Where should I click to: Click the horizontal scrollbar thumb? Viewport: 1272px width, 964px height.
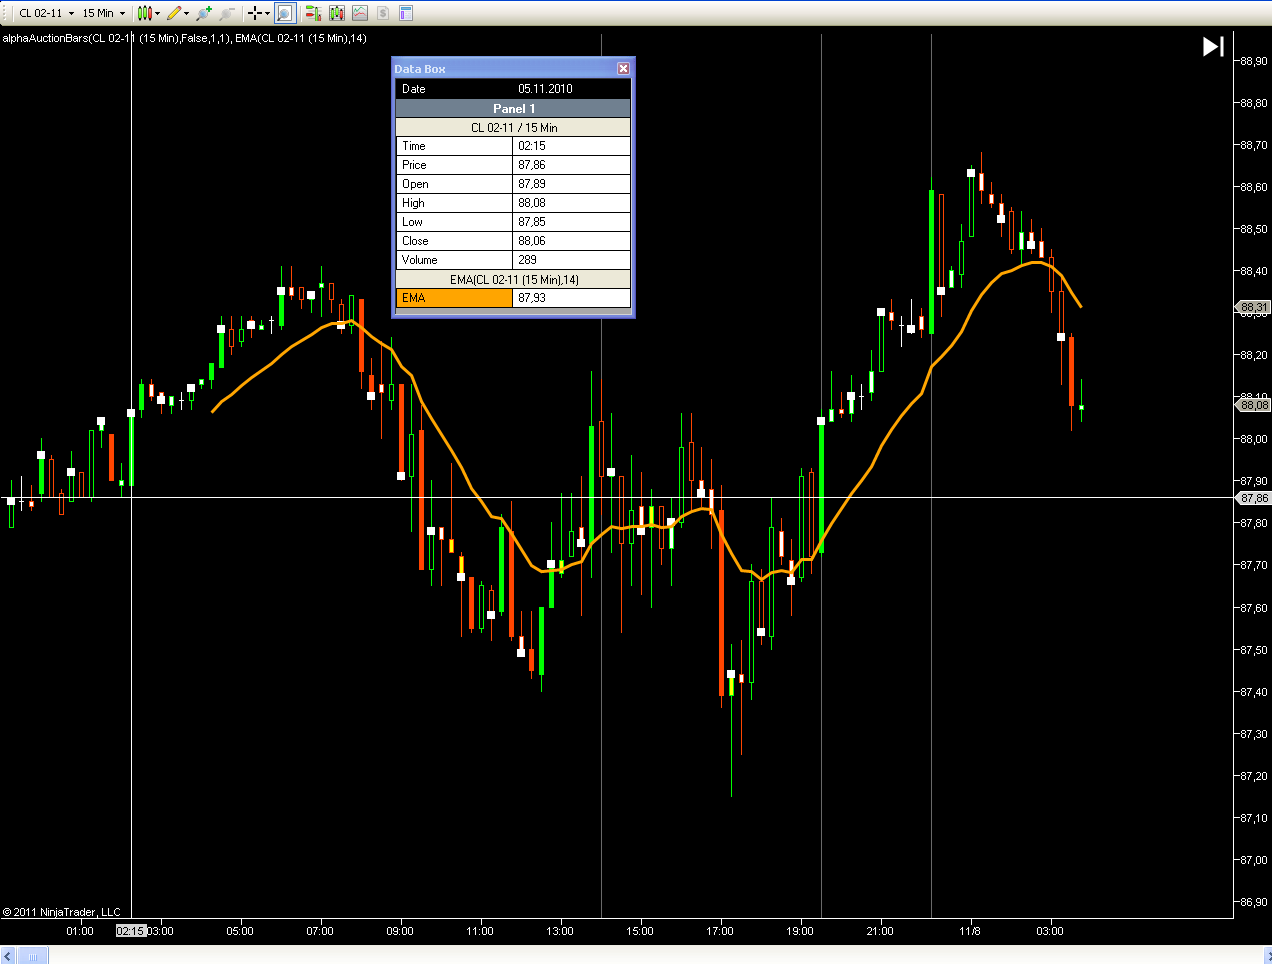coord(32,957)
